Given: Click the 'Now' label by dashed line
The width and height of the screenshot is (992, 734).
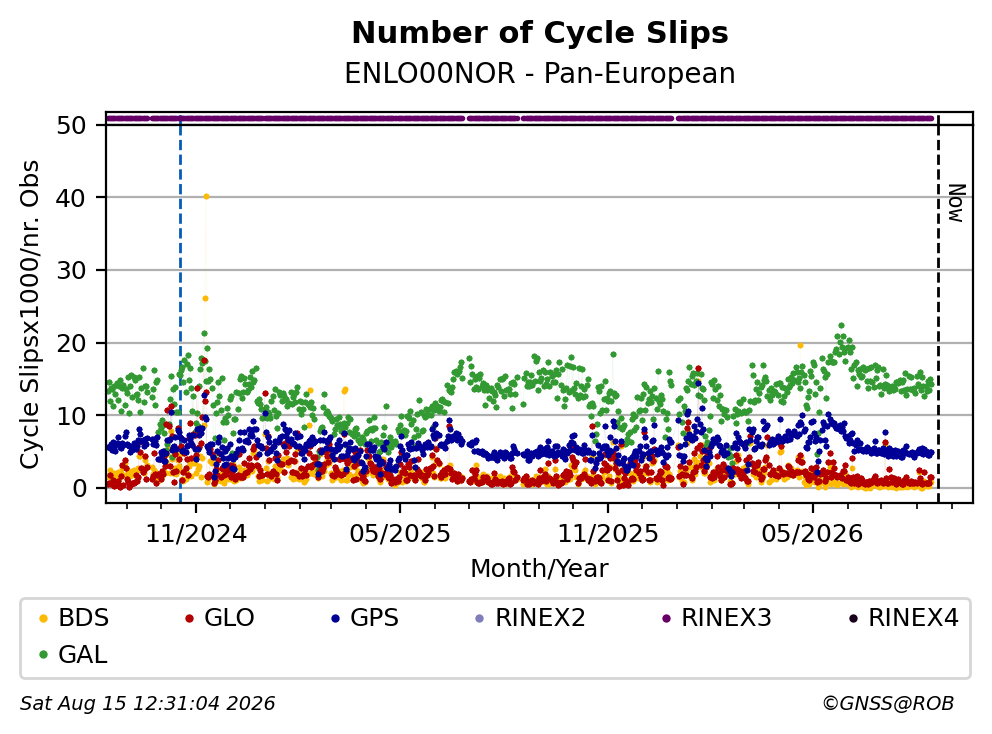Looking at the screenshot, I should pos(957,203).
